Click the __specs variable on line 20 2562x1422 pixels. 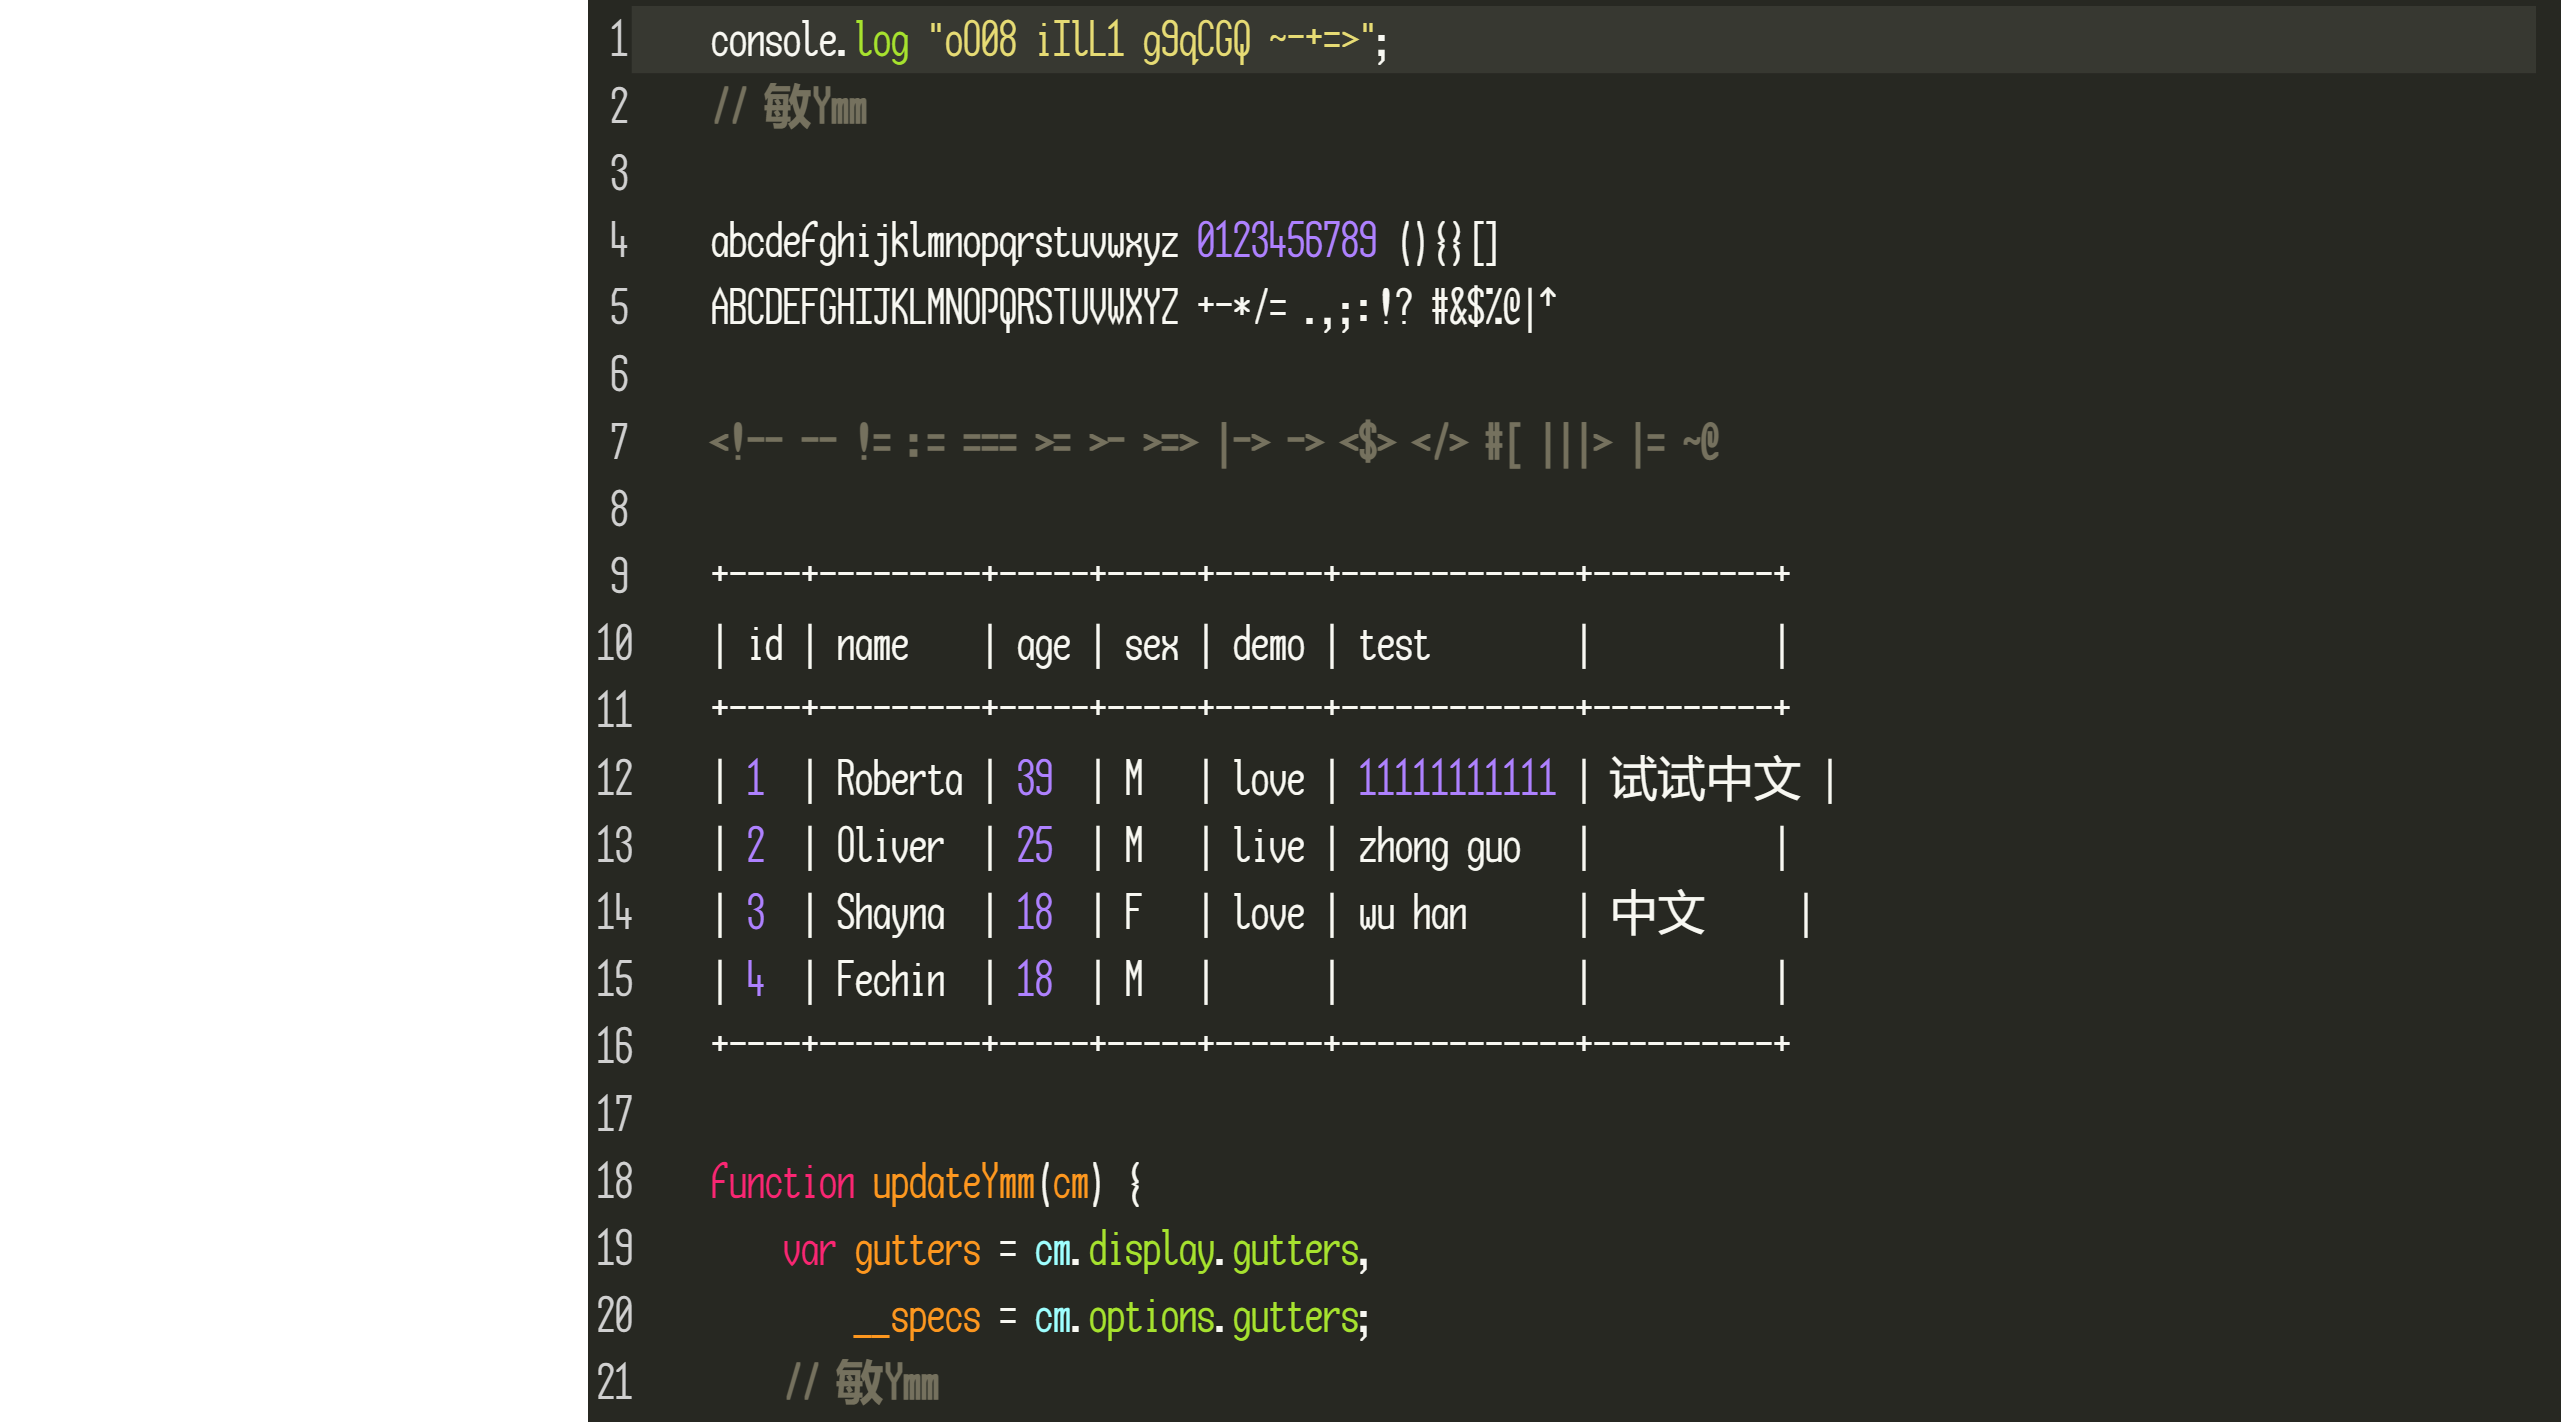[917, 1319]
